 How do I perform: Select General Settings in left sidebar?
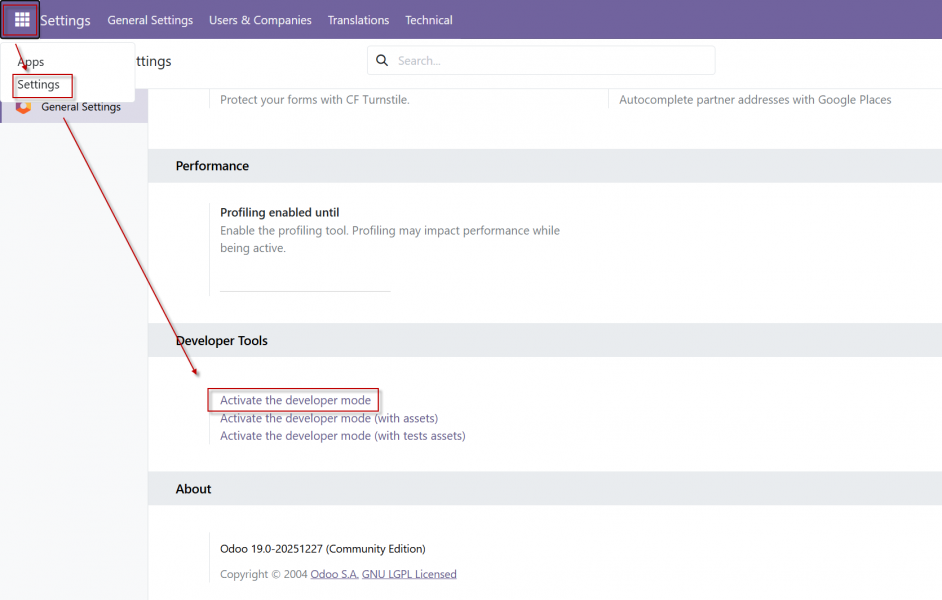pos(80,107)
